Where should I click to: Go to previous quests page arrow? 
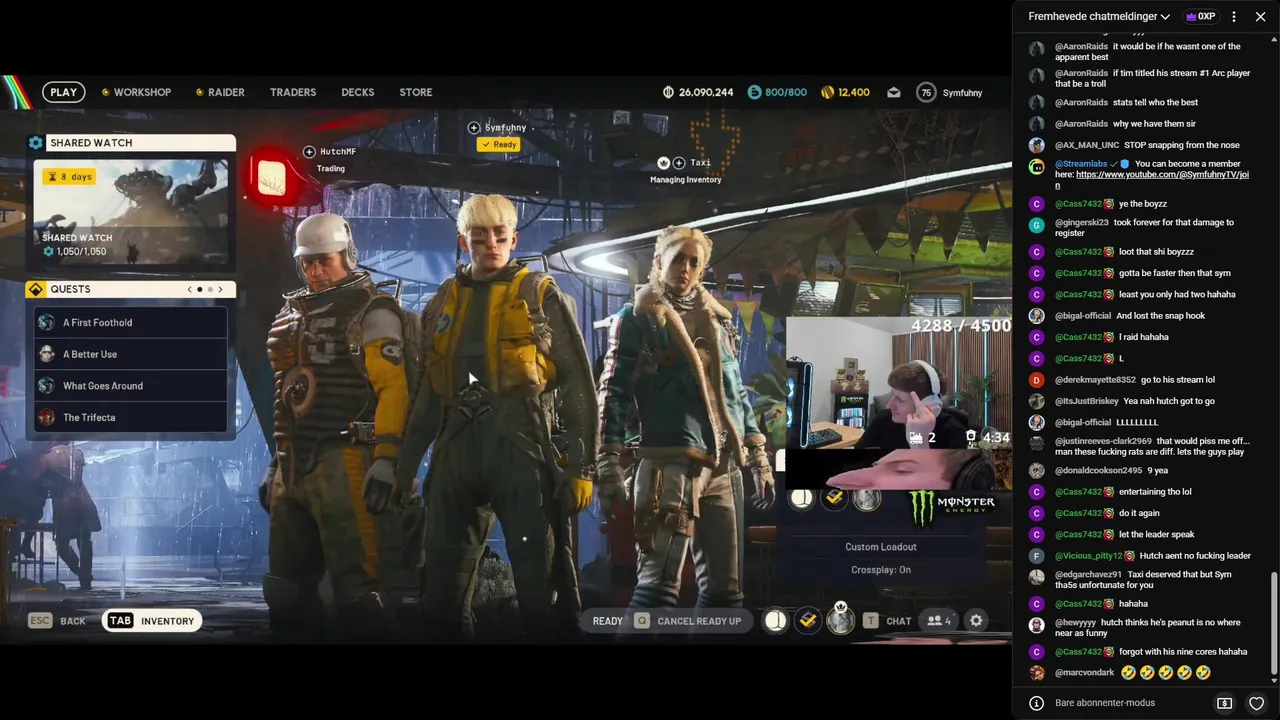pos(190,289)
